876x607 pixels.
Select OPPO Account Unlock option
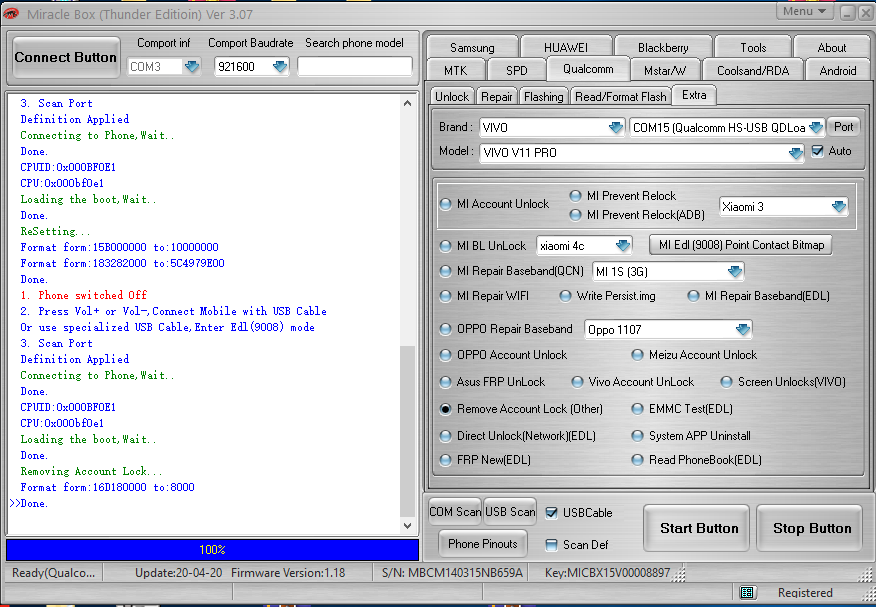point(445,355)
